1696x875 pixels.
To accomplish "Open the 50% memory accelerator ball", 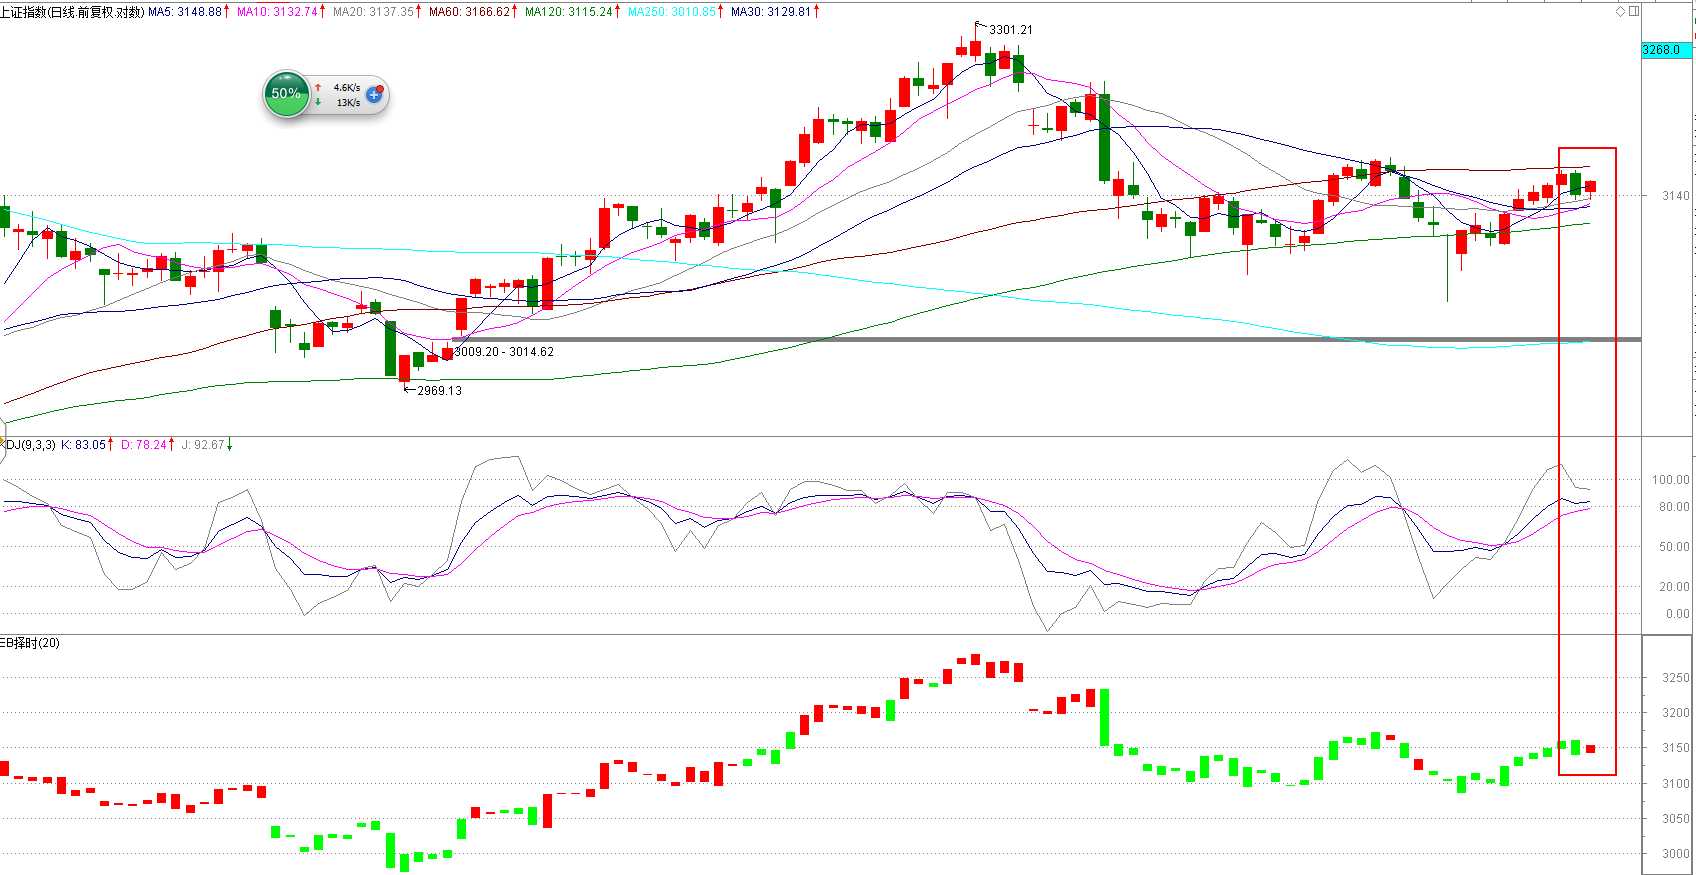I will click(x=287, y=94).
